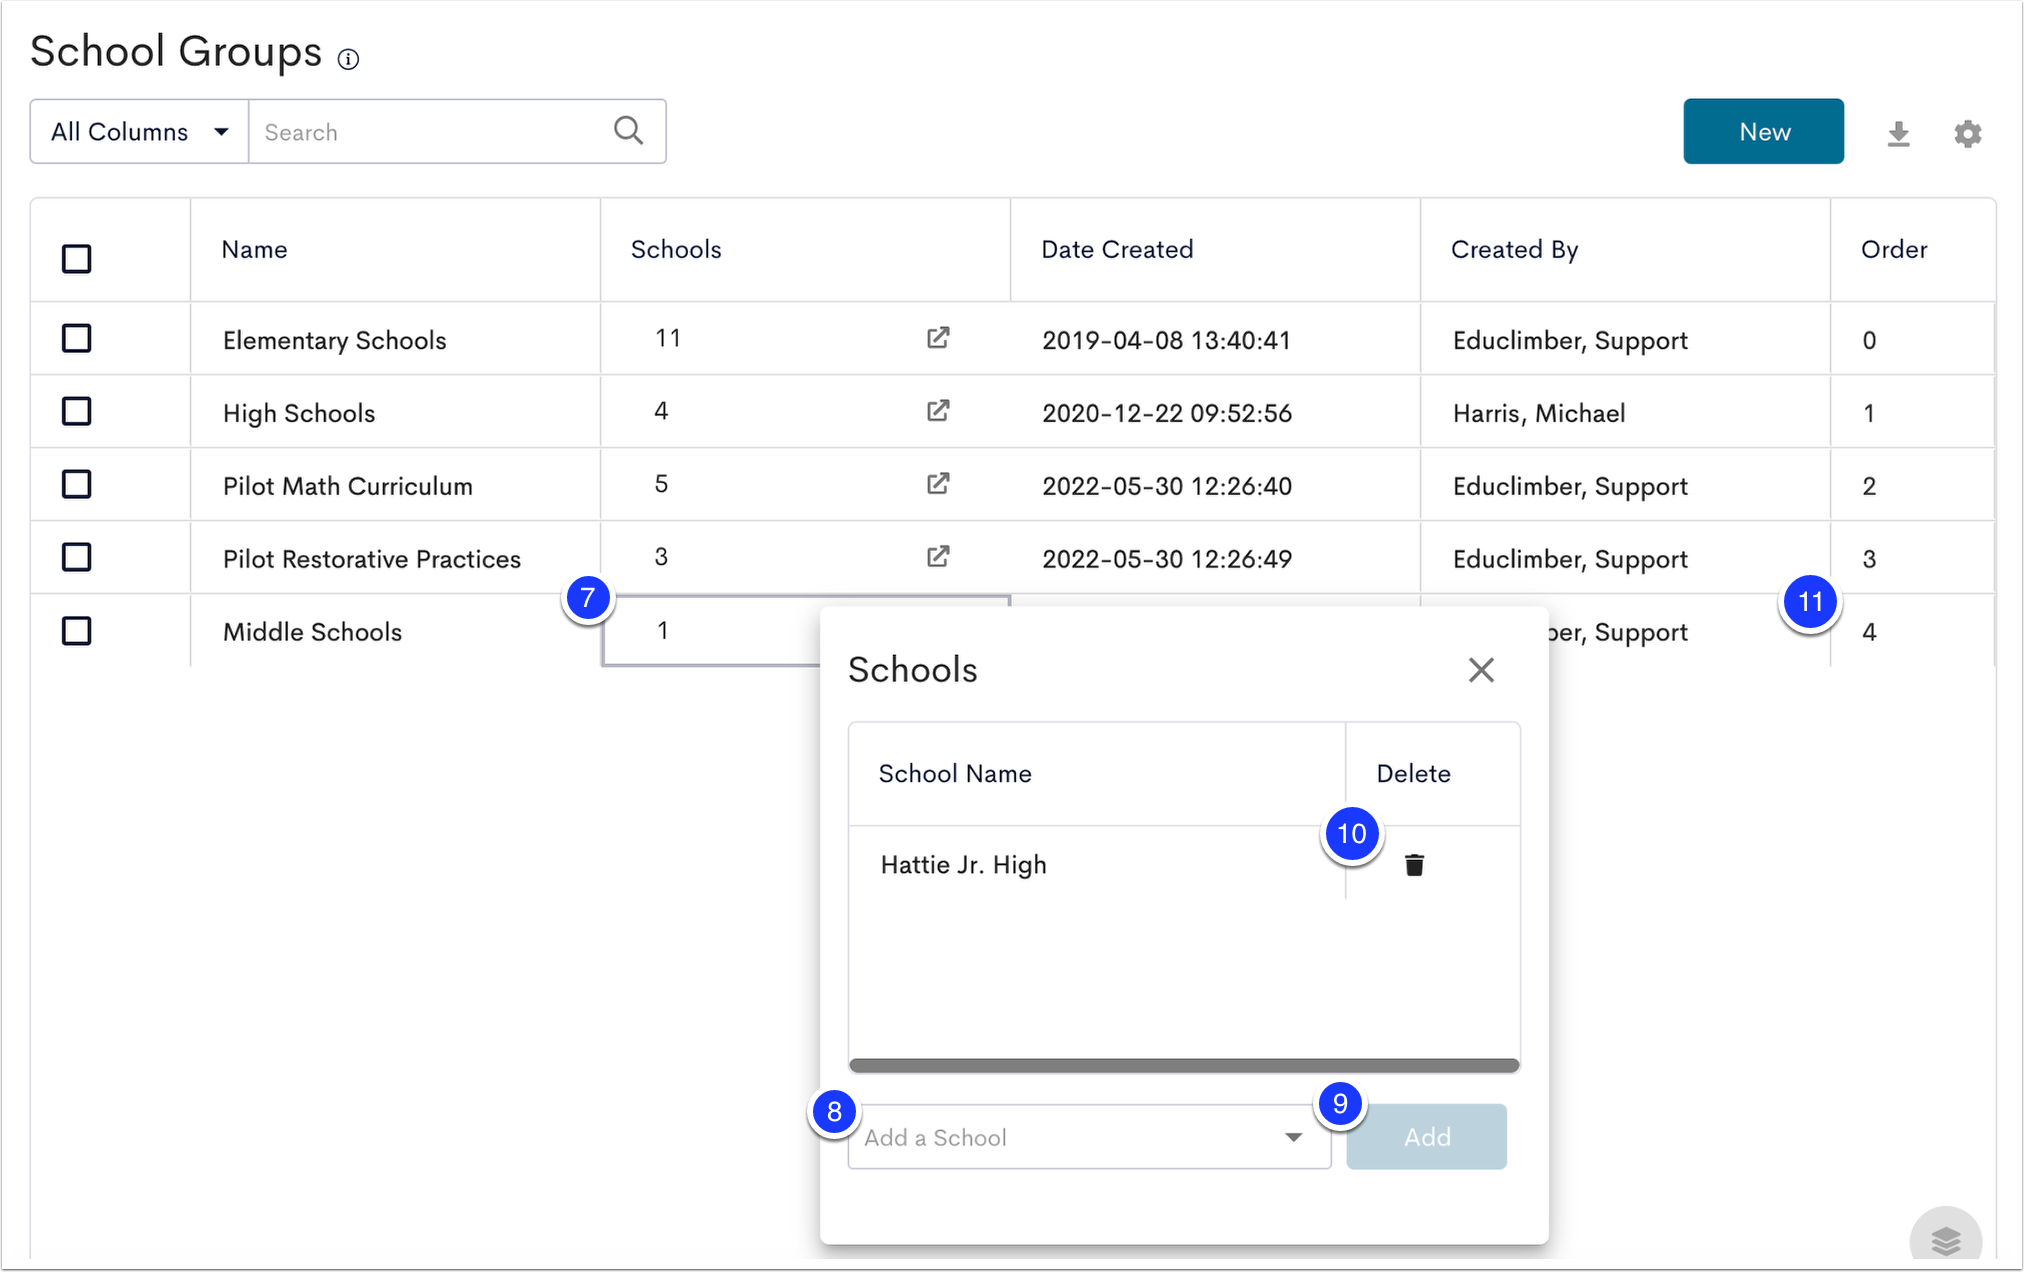This screenshot has width=2024, height=1272.
Task: Click date 2019-04-08 13:40:41
Action: [x=1166, y=340]
